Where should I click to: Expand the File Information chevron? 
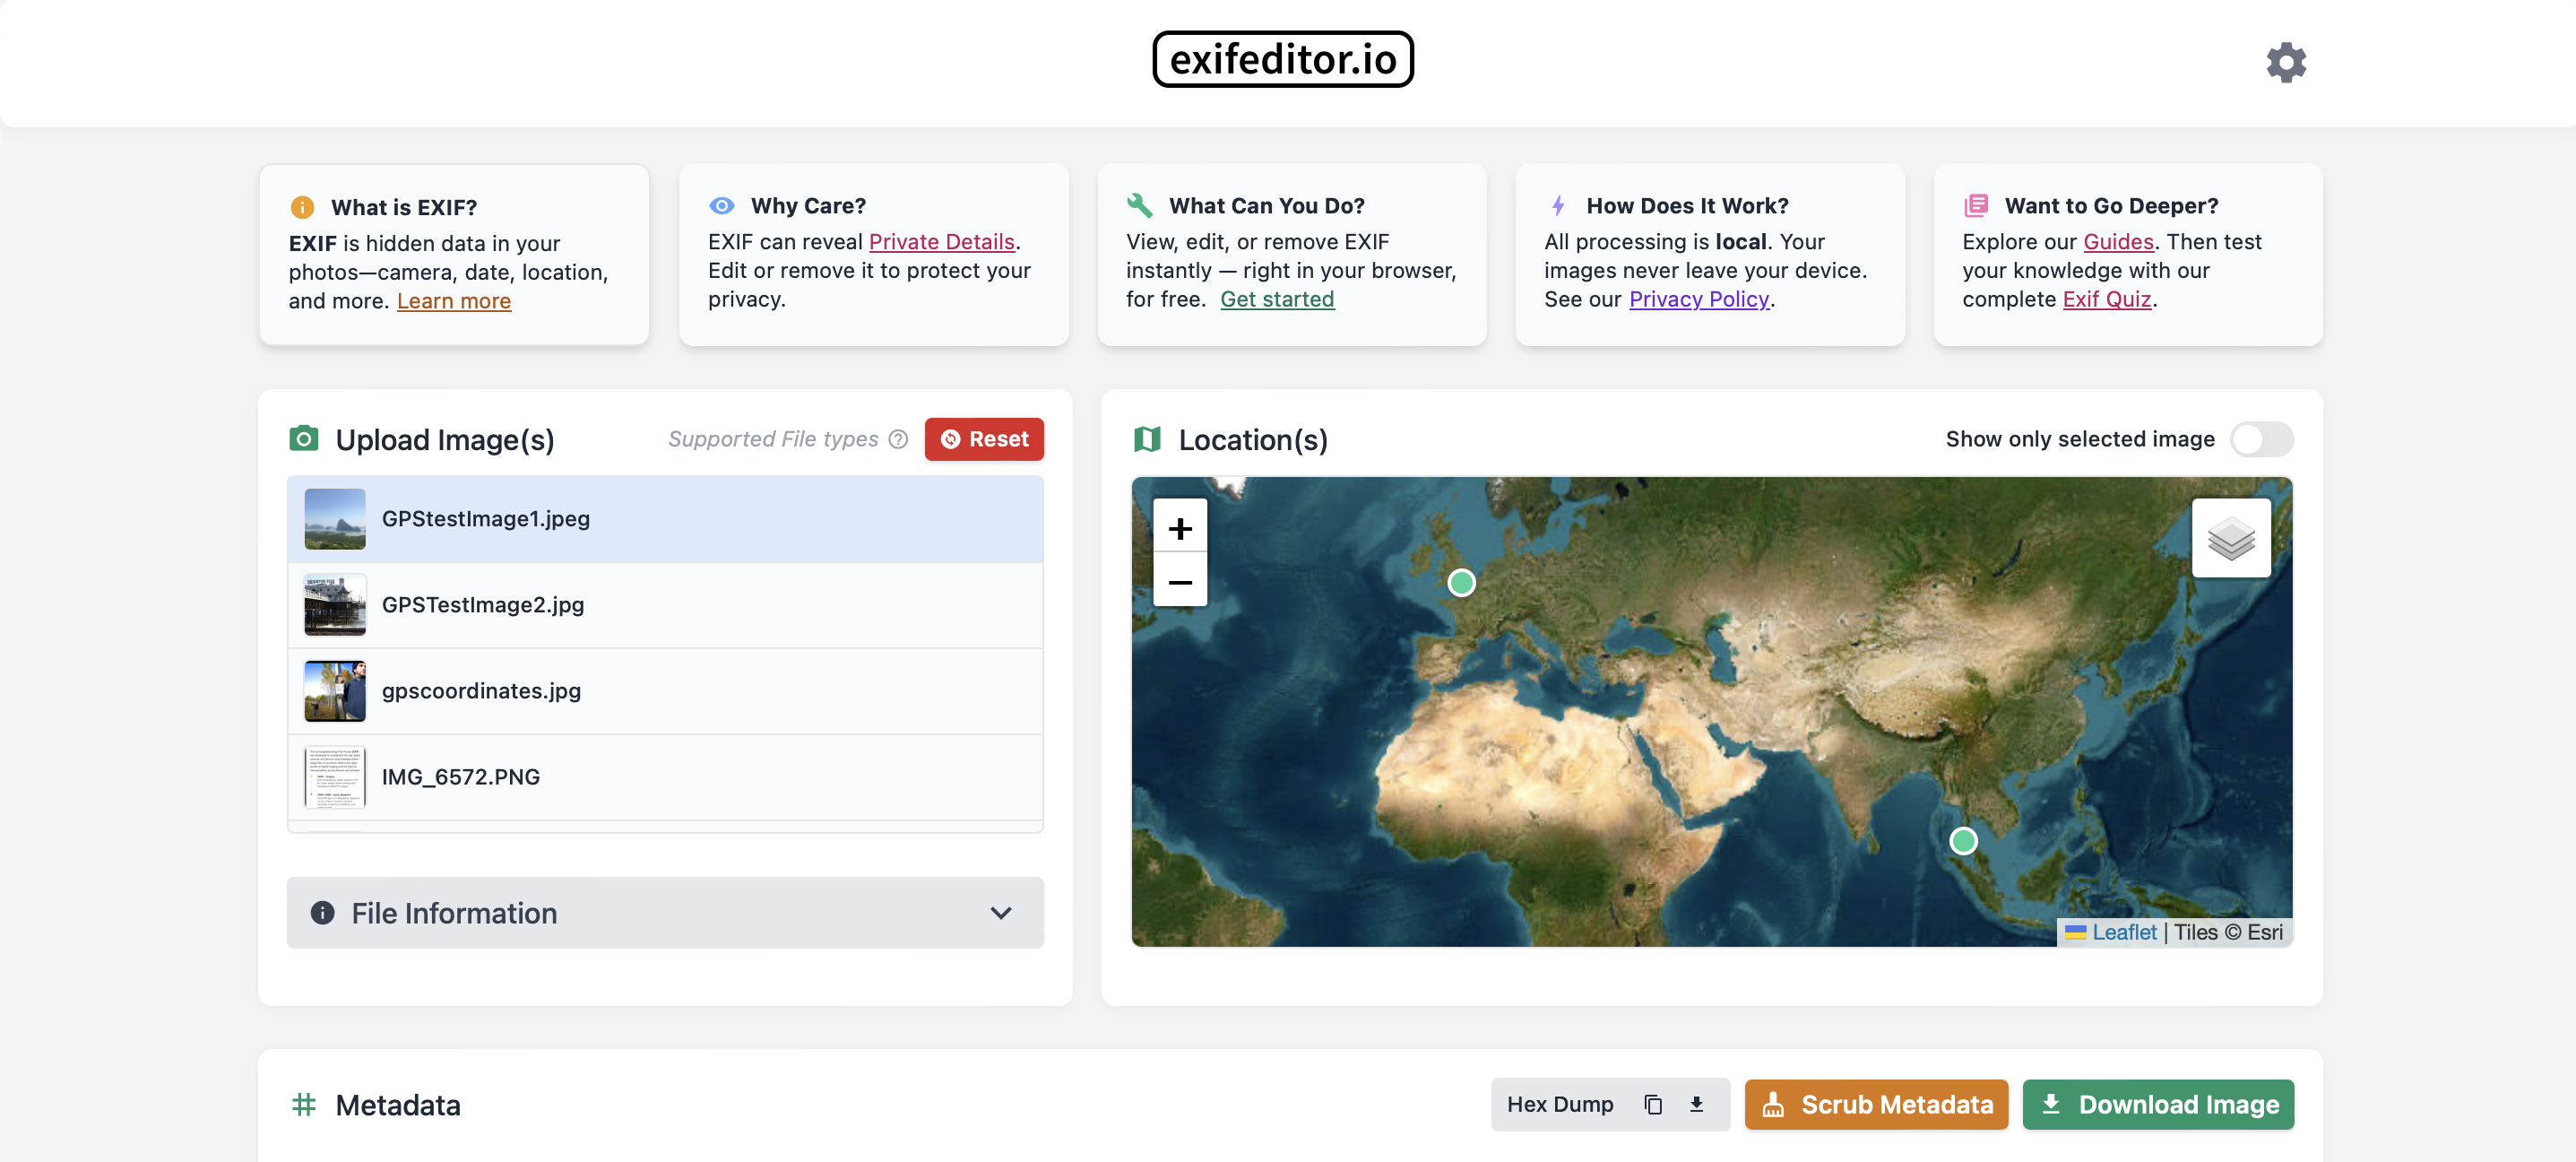click(1000, 913)
